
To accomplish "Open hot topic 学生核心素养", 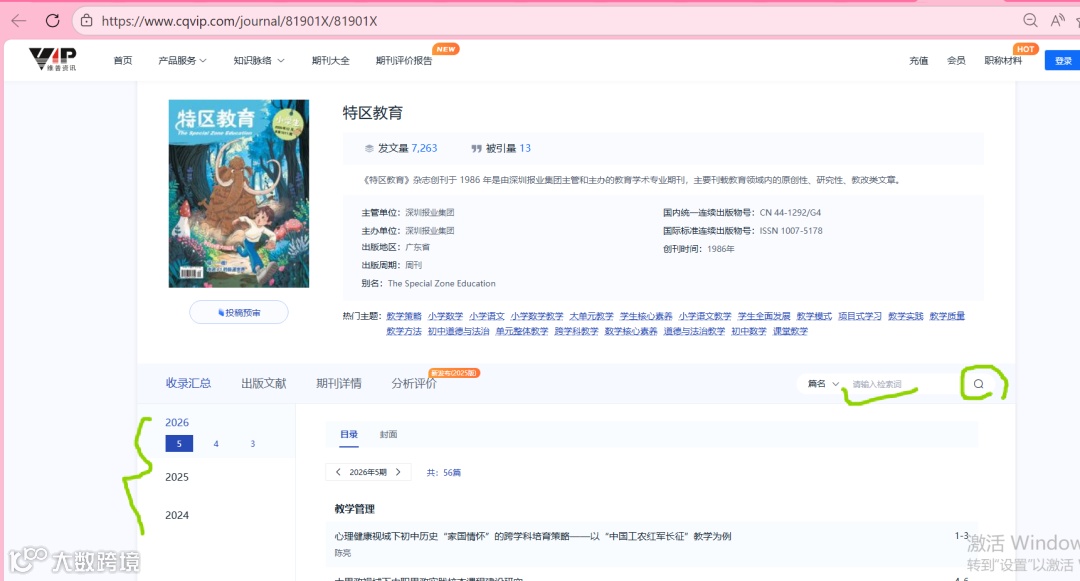I will pos(646,316).
